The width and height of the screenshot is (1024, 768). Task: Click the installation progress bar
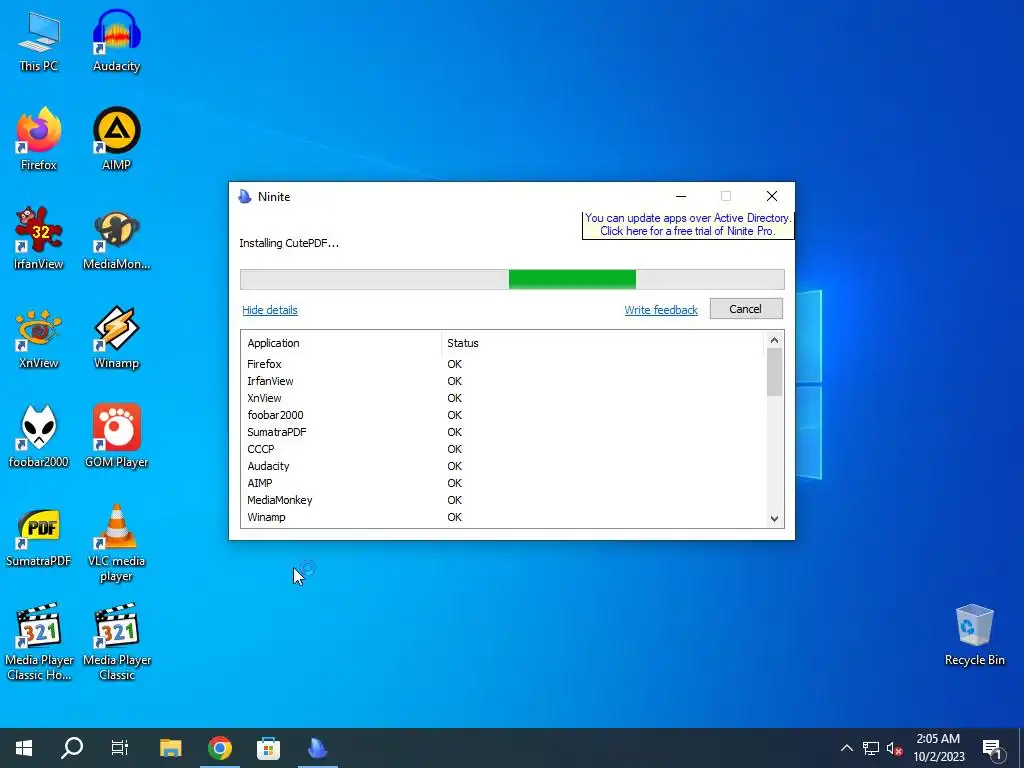tap(512, 280)
